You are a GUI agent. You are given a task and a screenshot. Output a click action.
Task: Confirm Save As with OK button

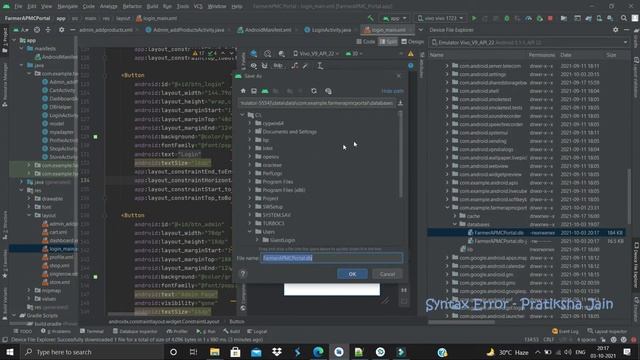[x=352, y=274]
